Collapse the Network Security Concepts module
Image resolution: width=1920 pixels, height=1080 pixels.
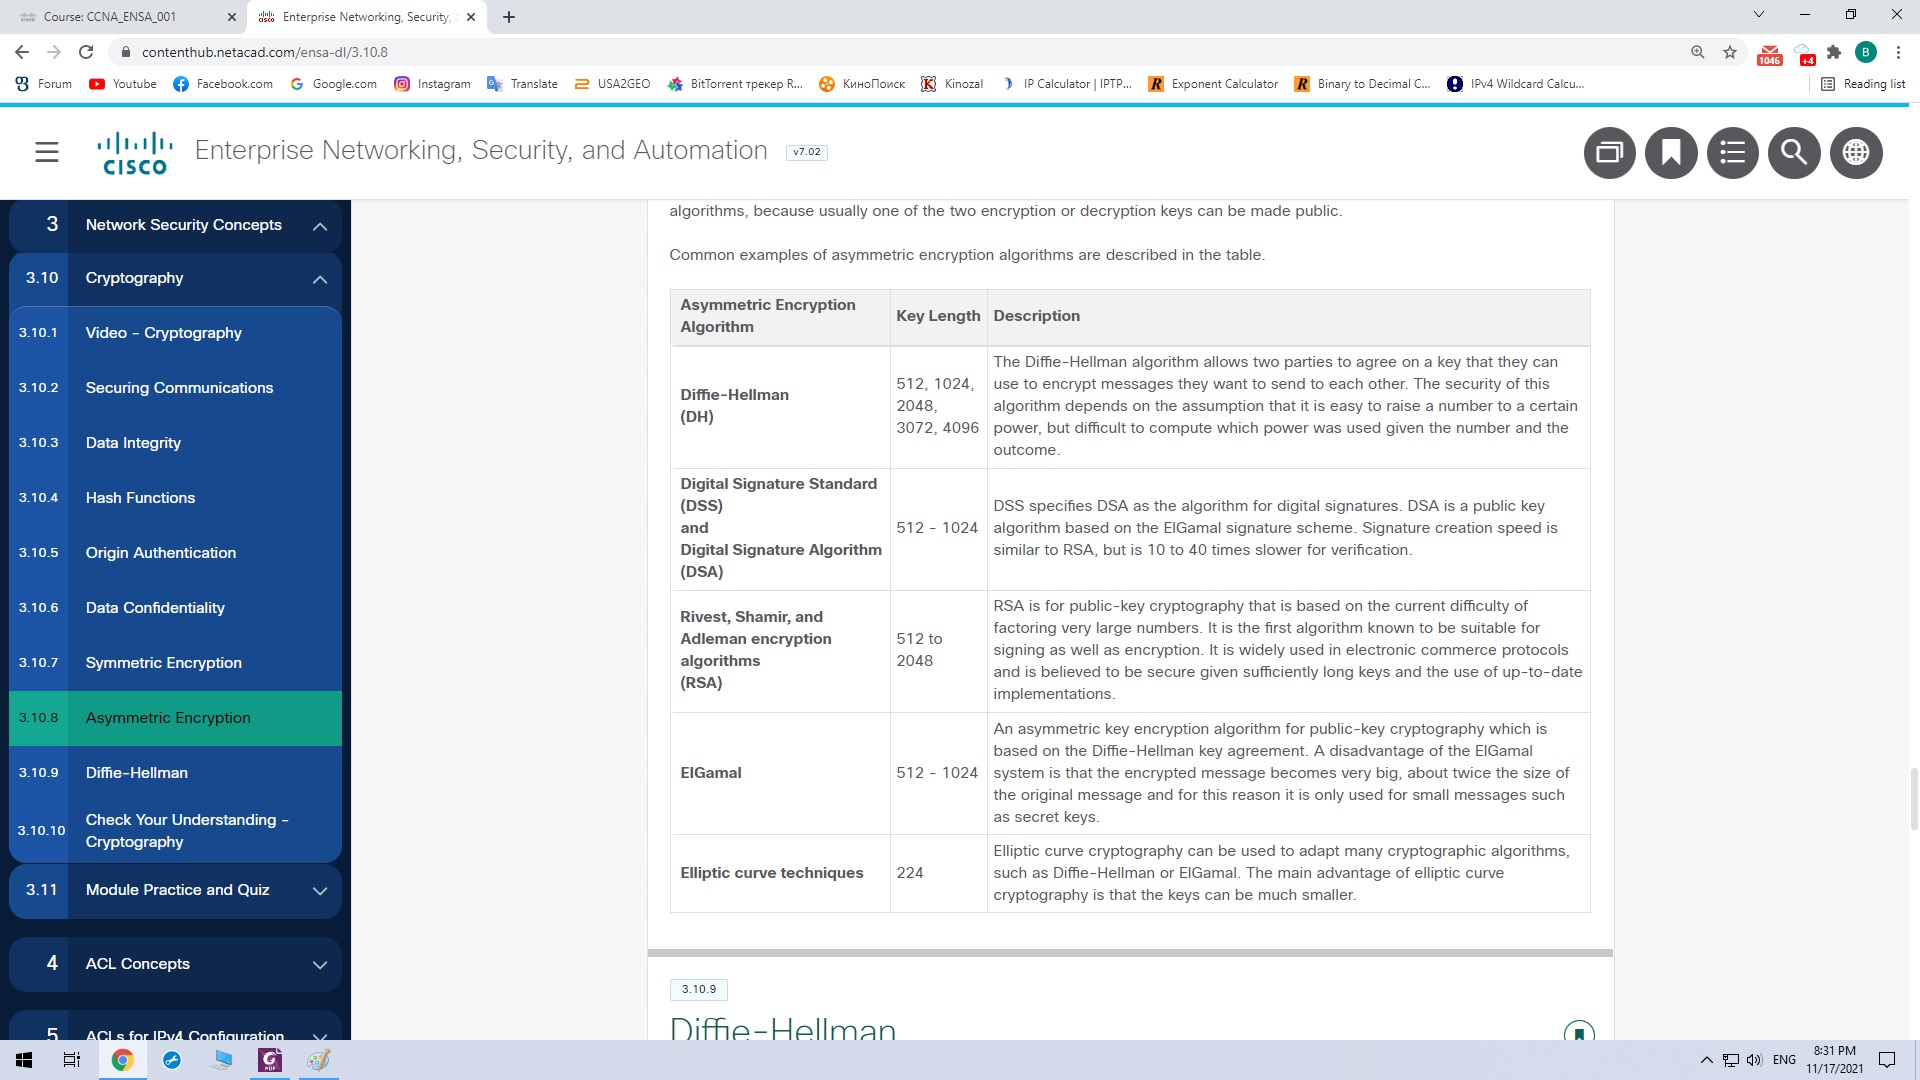[x=320, y=226]
